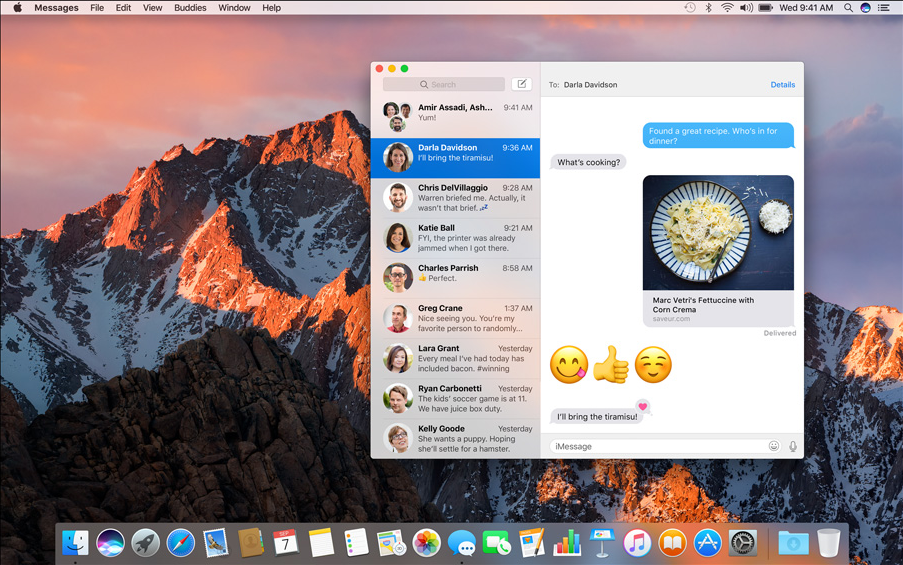Select Chris DelVillaggio conversation
903x565 pixels.
pyautogui.click(x=456, y=198)
